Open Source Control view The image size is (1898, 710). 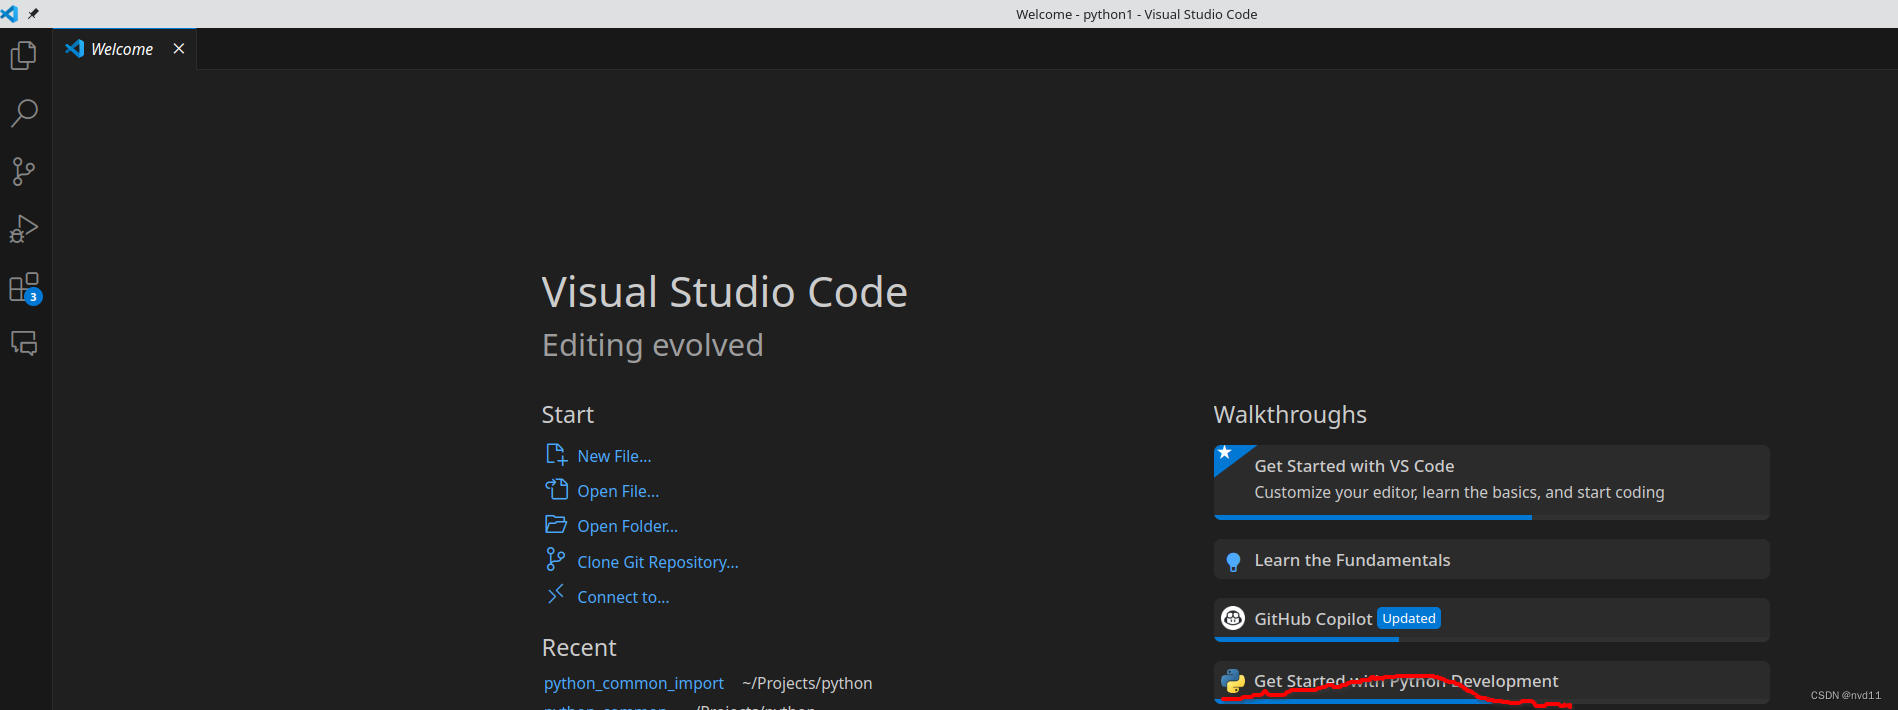(x=24, y=171)
